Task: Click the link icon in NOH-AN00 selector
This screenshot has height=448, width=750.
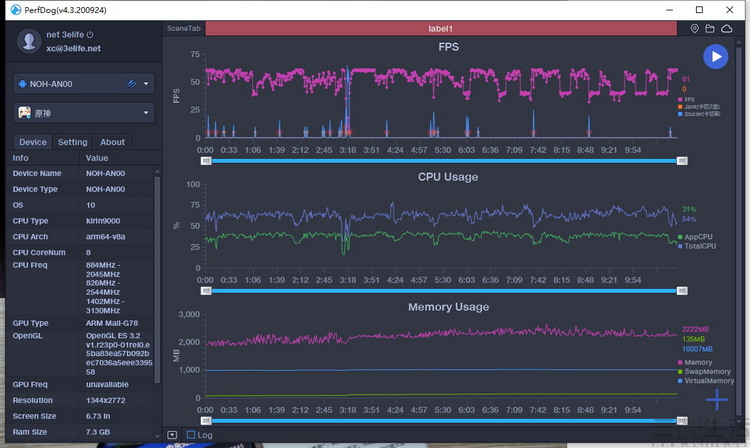Action: (x=131, y=84)
